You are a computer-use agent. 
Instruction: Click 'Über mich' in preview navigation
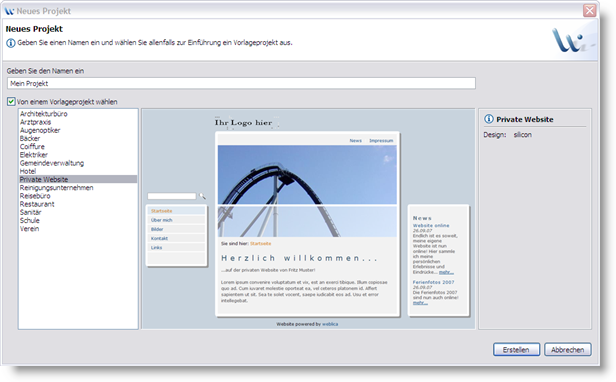pos(176,220)
